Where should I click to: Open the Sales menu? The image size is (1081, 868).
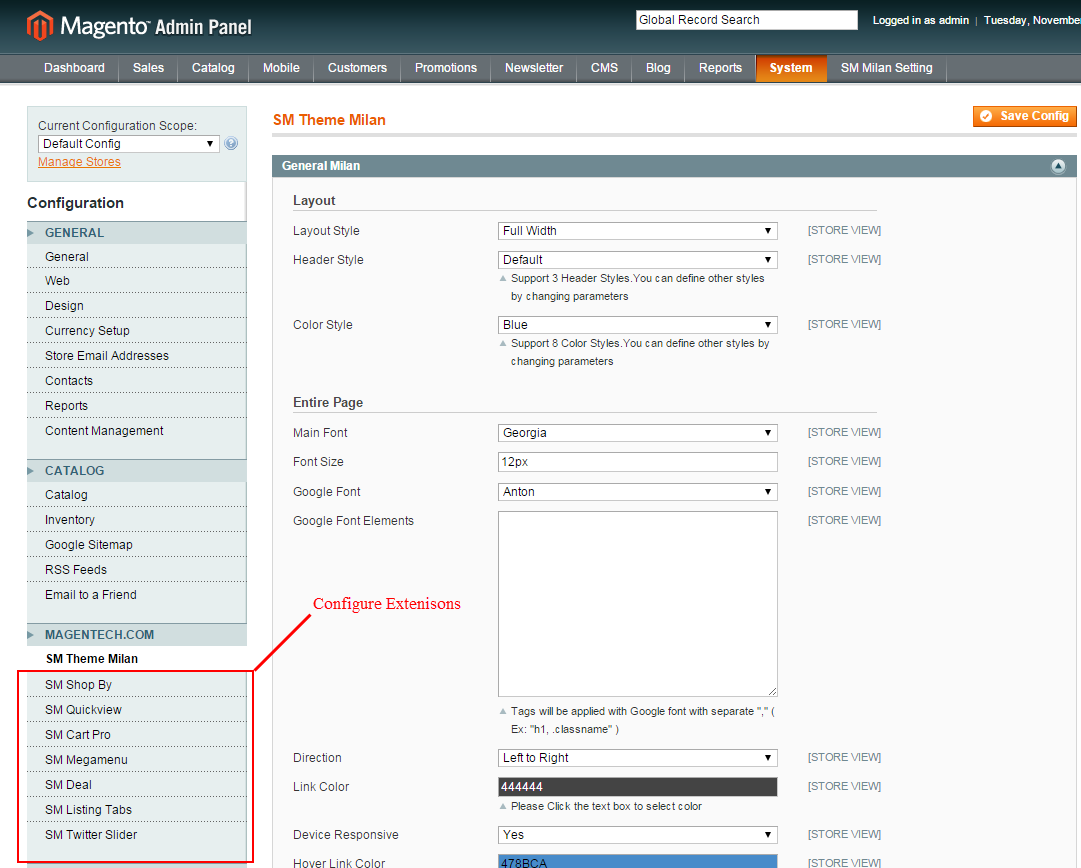(x=148, y=68)
